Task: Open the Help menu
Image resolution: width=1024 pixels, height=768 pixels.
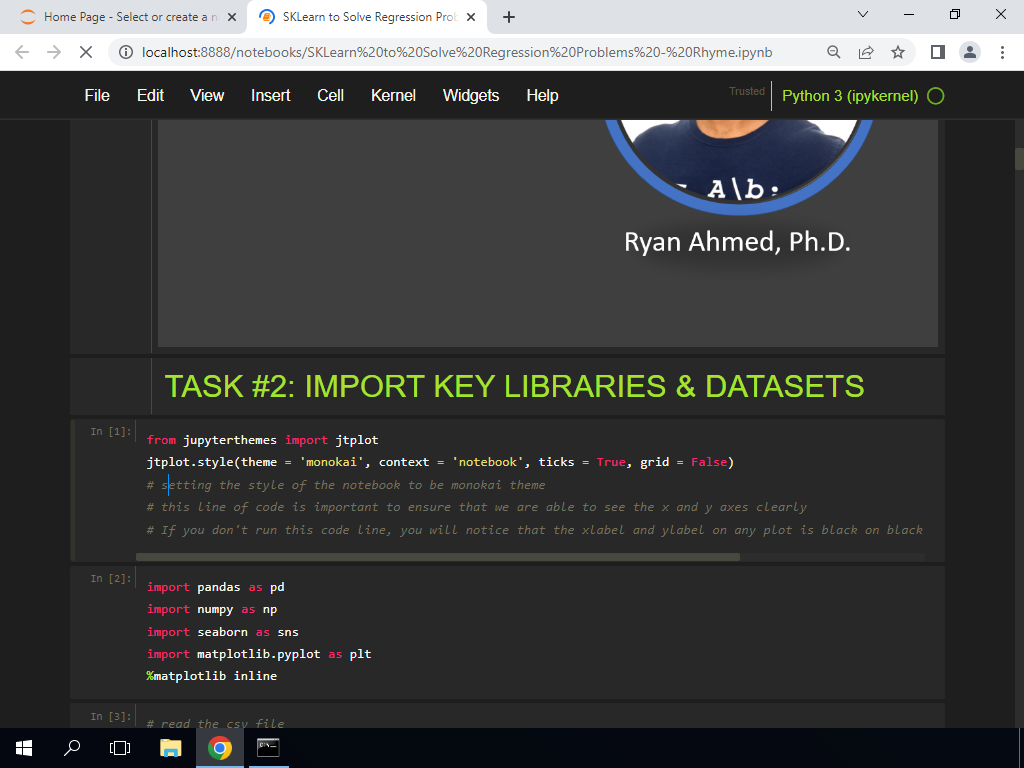Action: pos(542,95)
